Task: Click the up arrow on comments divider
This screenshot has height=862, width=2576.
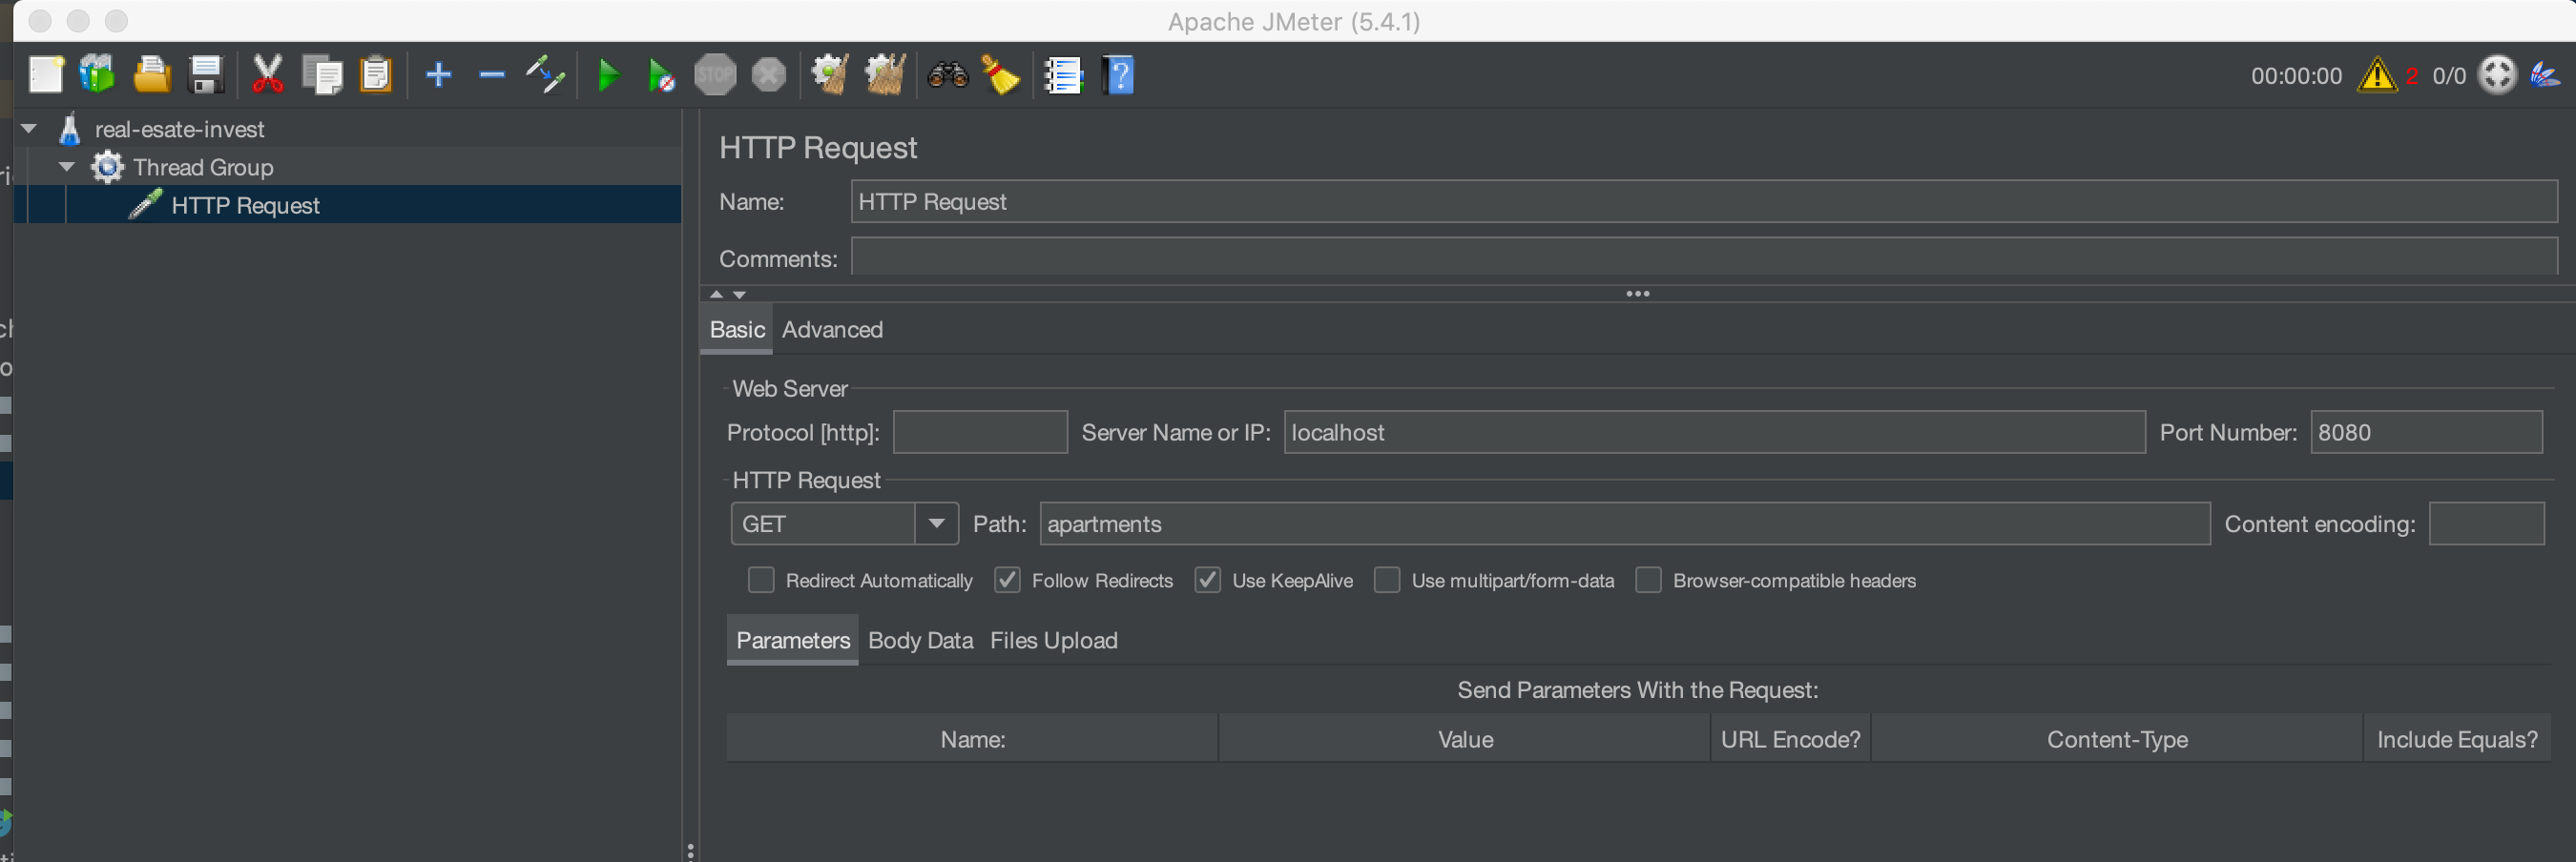Action: 716,295
